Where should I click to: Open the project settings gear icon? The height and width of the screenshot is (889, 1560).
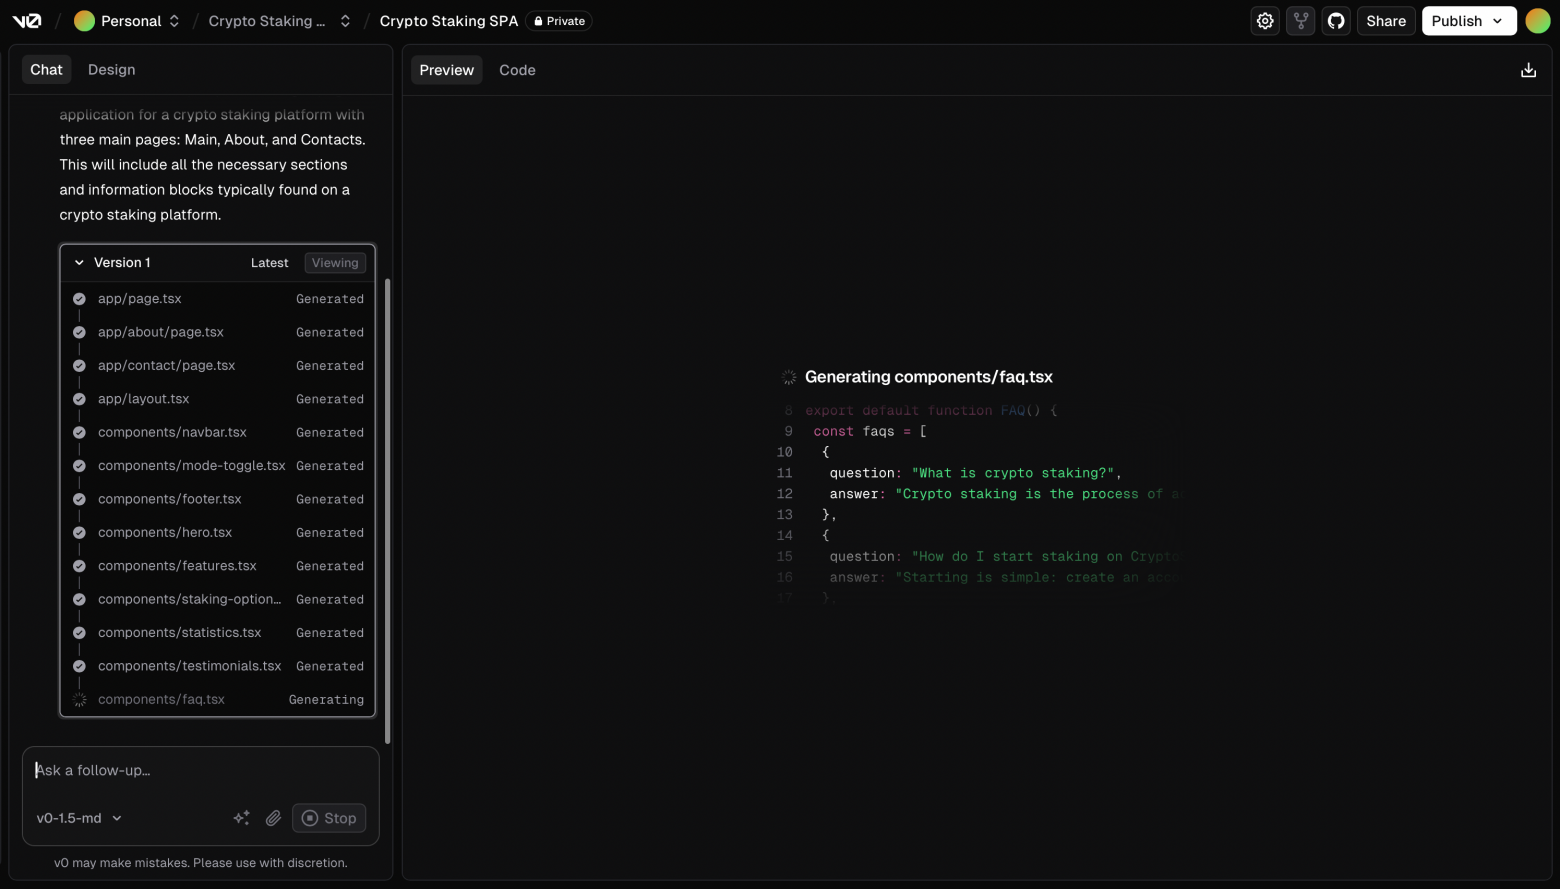point(1264,20)
